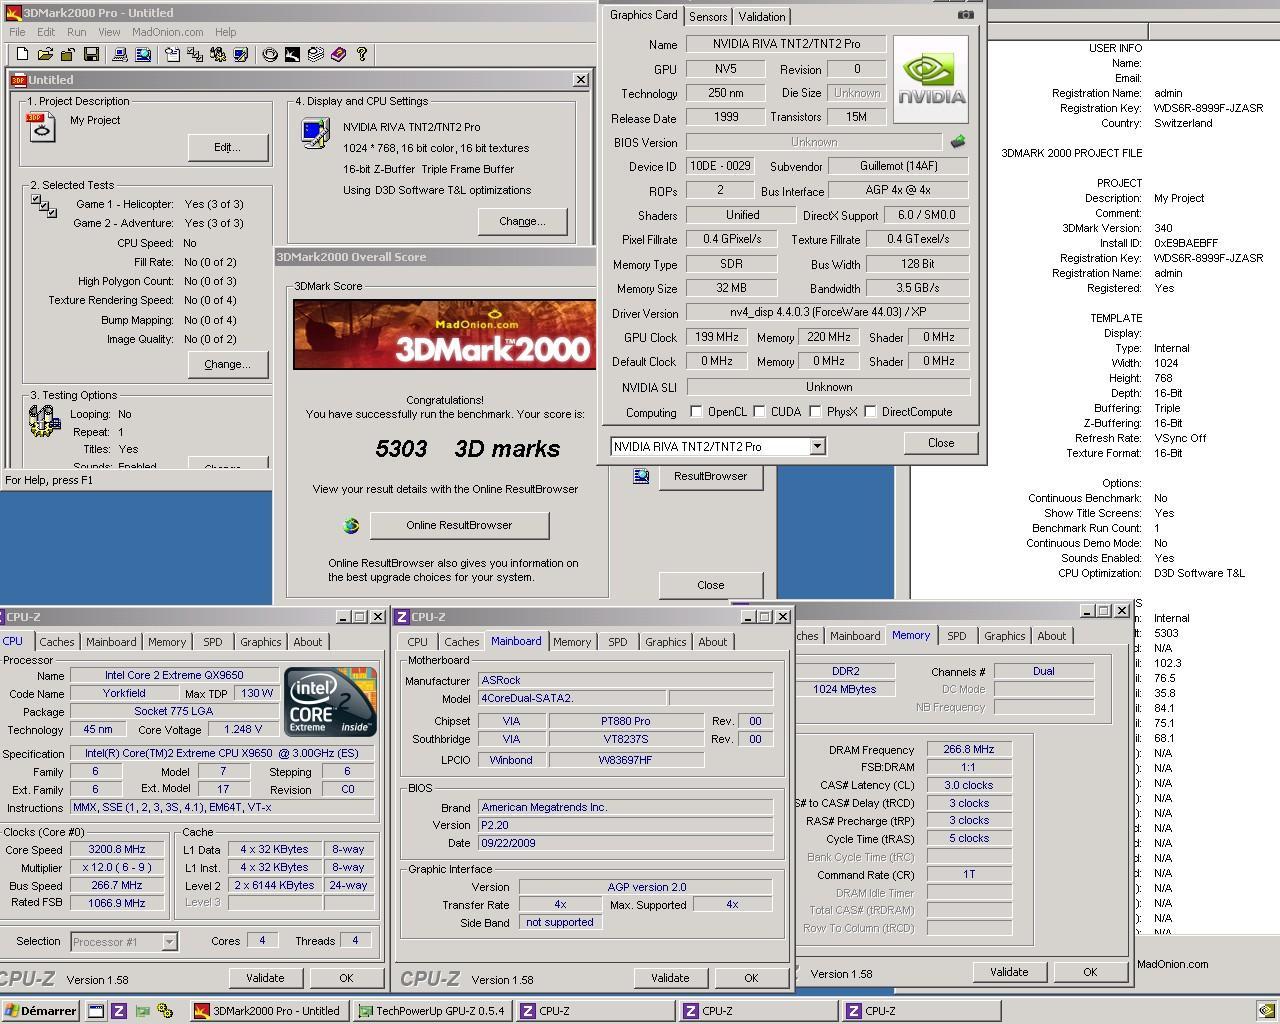Screen dimensions: 1280x1024
Task: Click Change... button in Display and CPU Settings
Action: coord(522,221)
